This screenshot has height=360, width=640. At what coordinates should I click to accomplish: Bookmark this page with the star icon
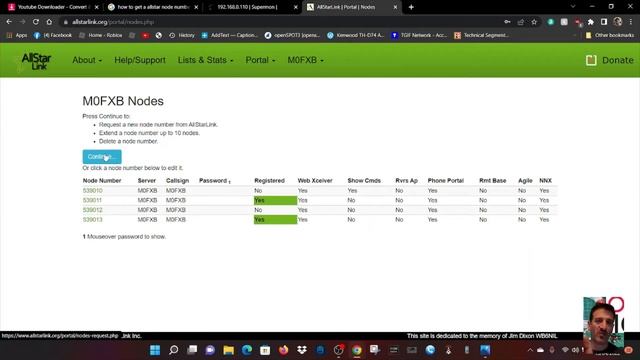(x=534, y=22)
